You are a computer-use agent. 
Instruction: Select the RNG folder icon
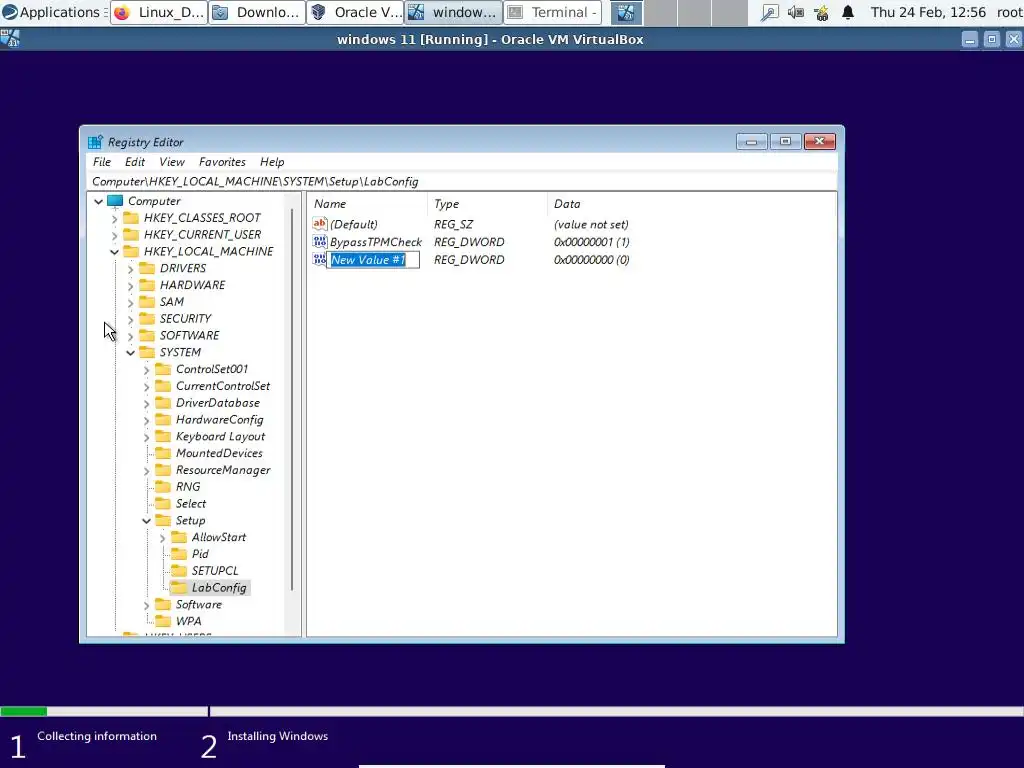click(163, 487)
